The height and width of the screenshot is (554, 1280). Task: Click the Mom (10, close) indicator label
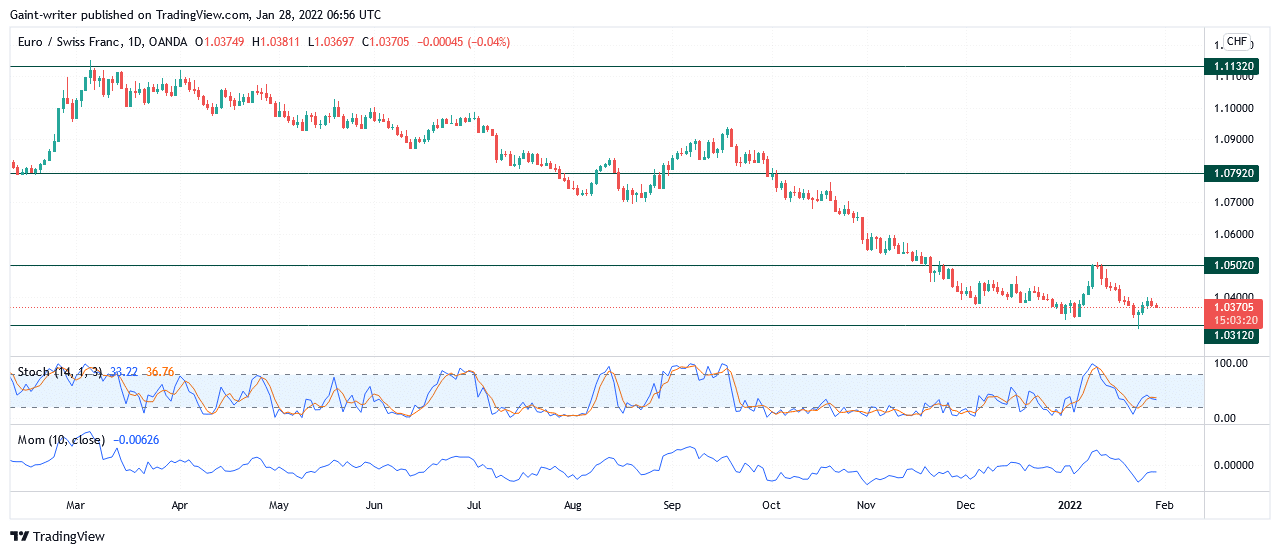coord(62,439)
